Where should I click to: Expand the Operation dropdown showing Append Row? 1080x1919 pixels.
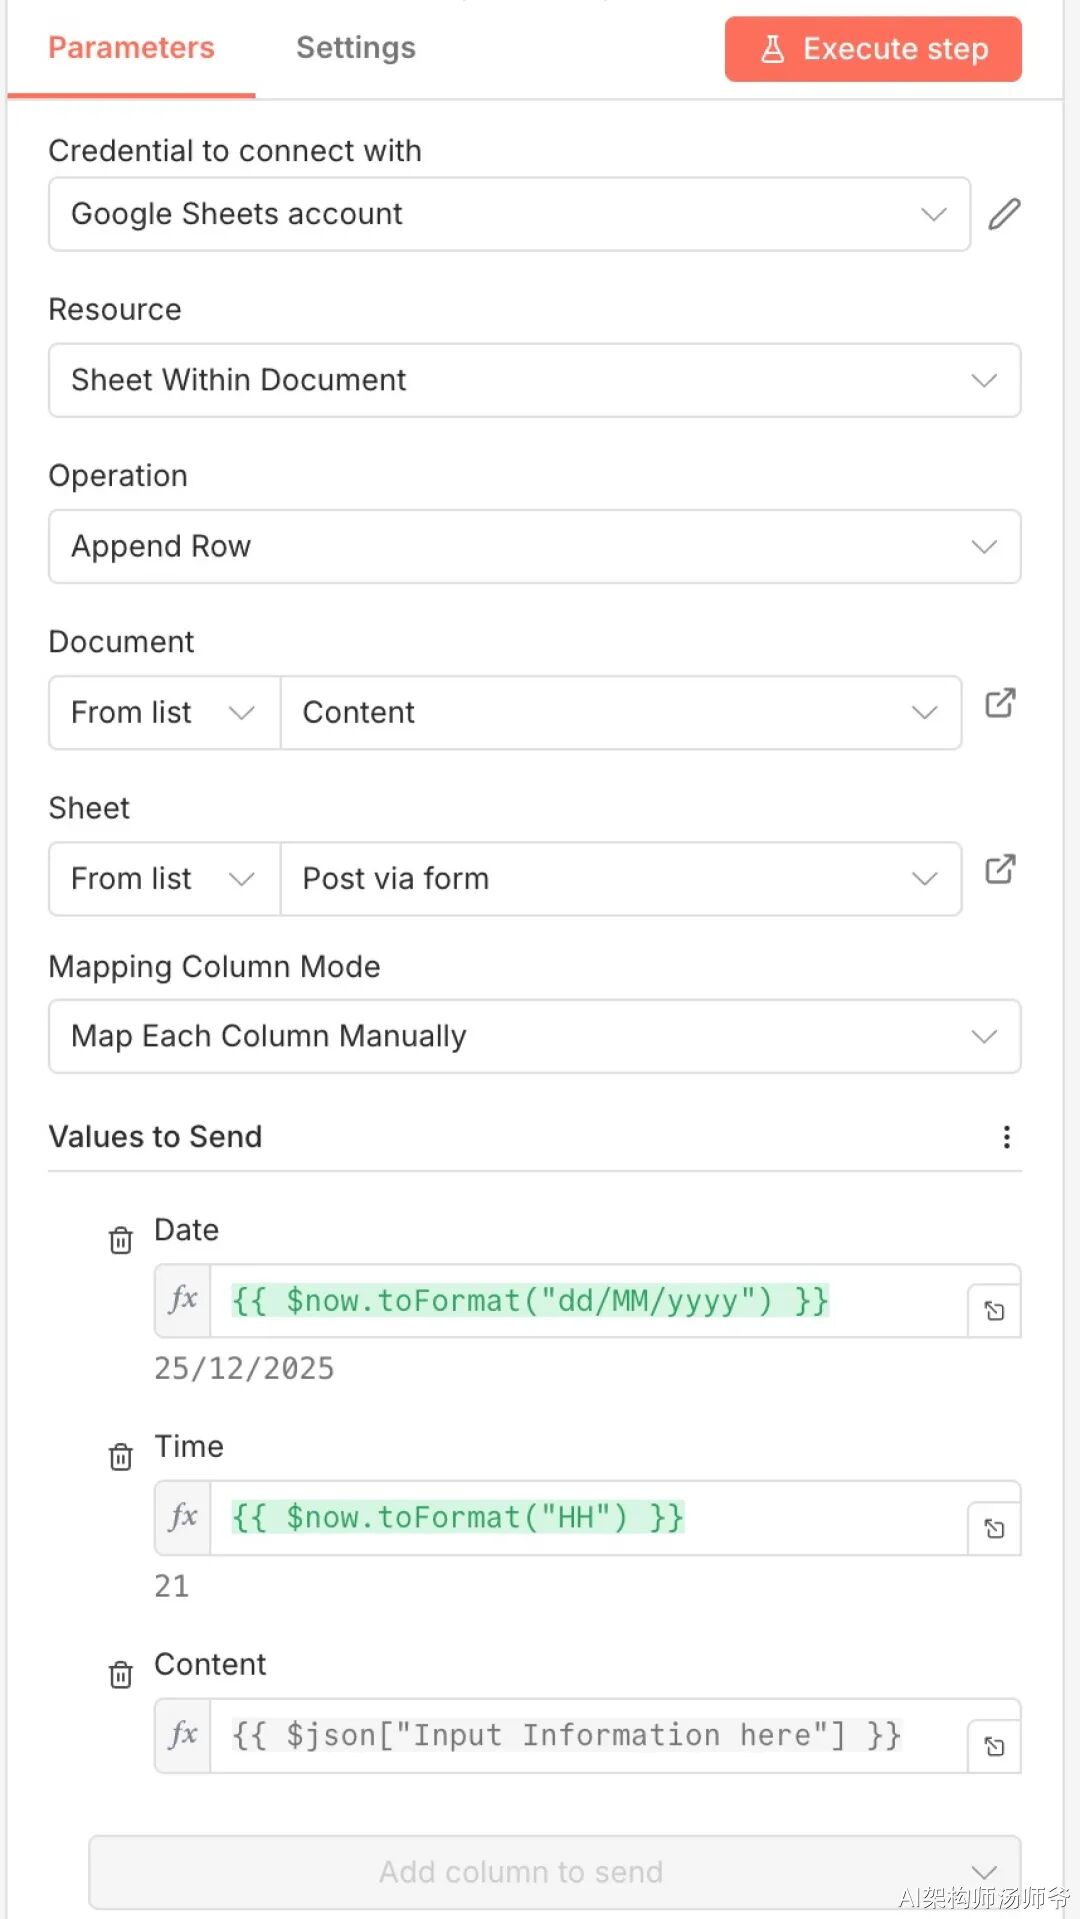(534, 547)
